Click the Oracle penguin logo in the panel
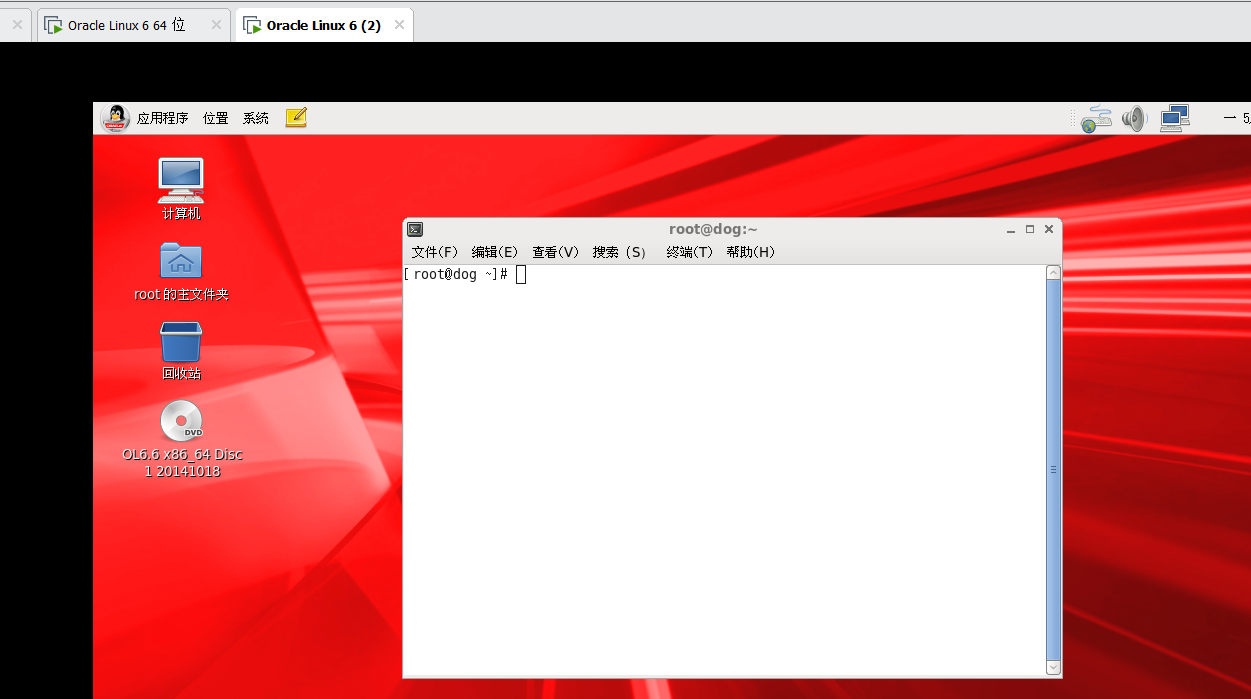Screen dimensions: 1251x699 [115, 118]
